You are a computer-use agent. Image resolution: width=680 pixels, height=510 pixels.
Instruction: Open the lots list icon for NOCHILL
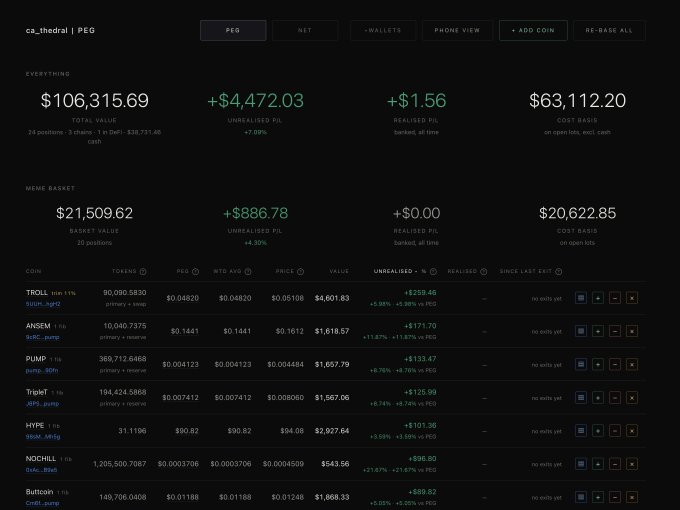point(581,464)
